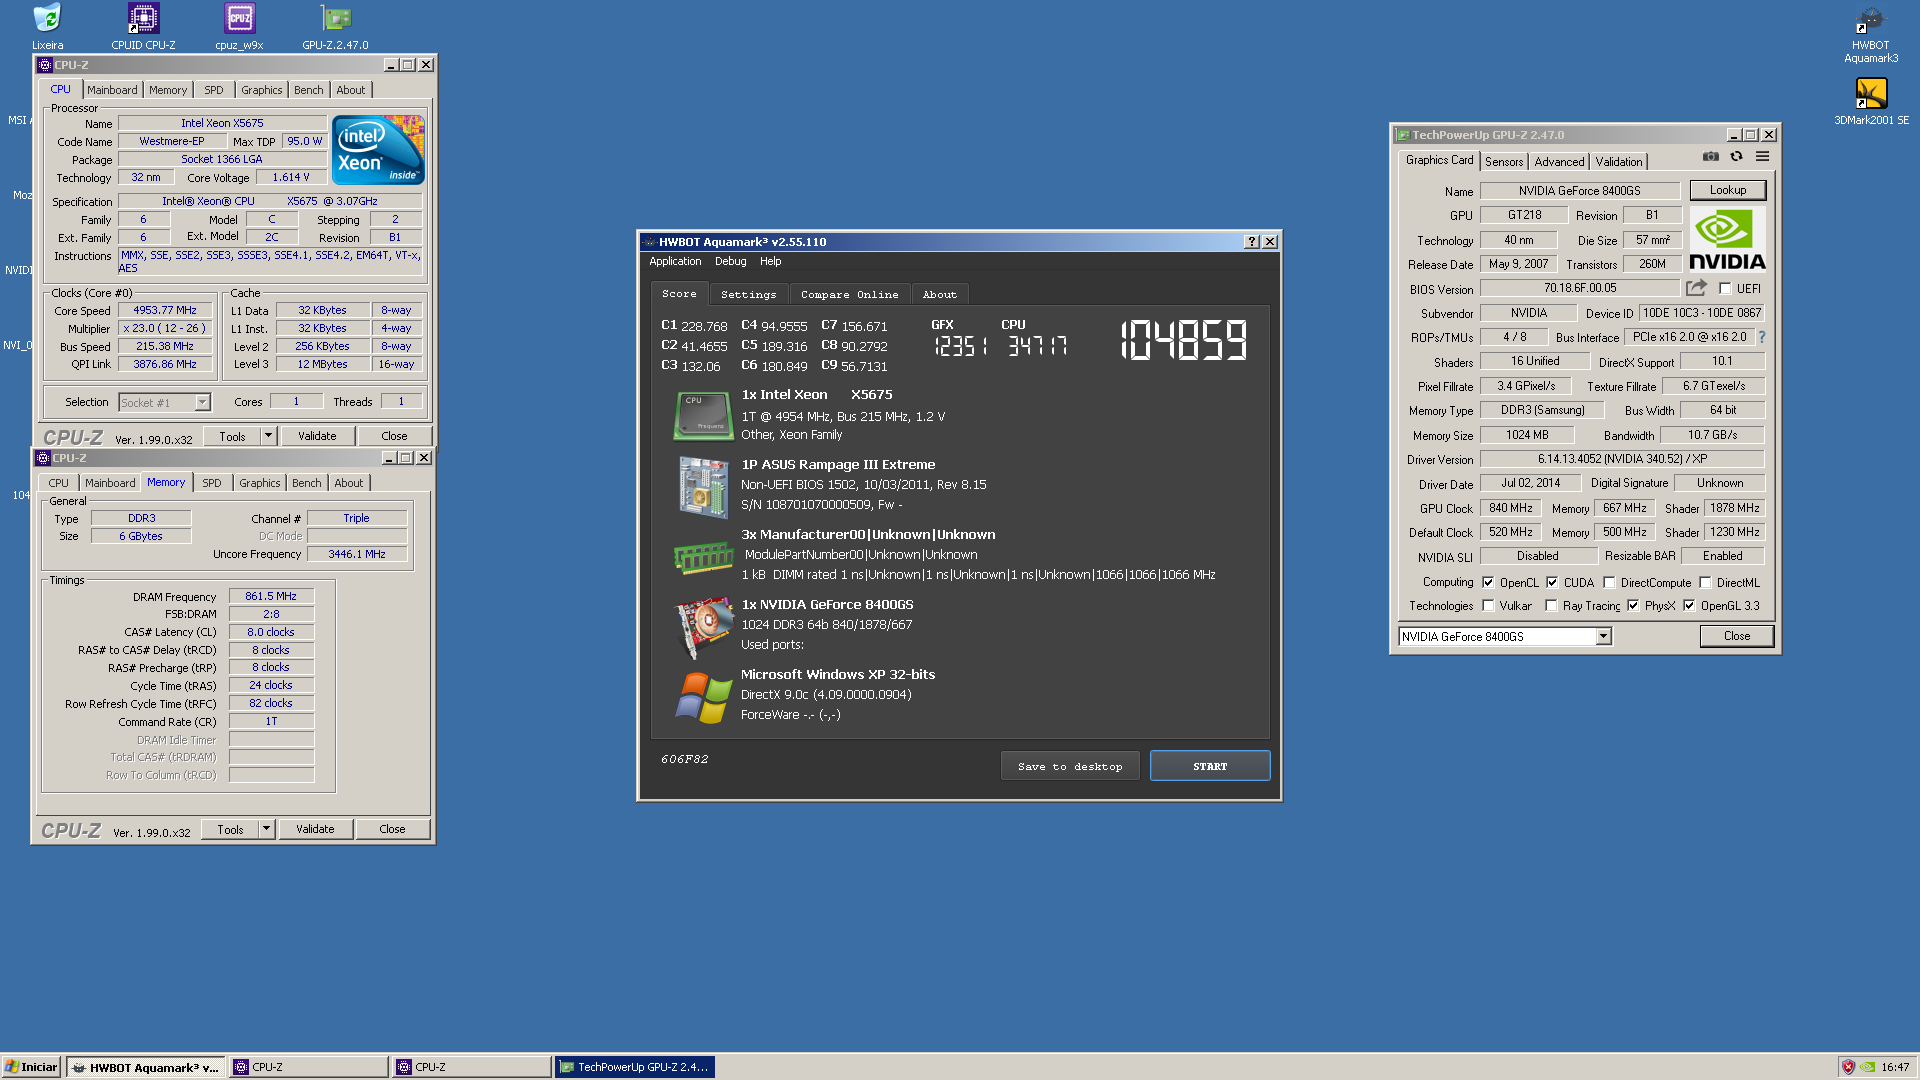
Task: Switch to TechPowerUp GPU-Z taskbar button
Action: 635,1067
